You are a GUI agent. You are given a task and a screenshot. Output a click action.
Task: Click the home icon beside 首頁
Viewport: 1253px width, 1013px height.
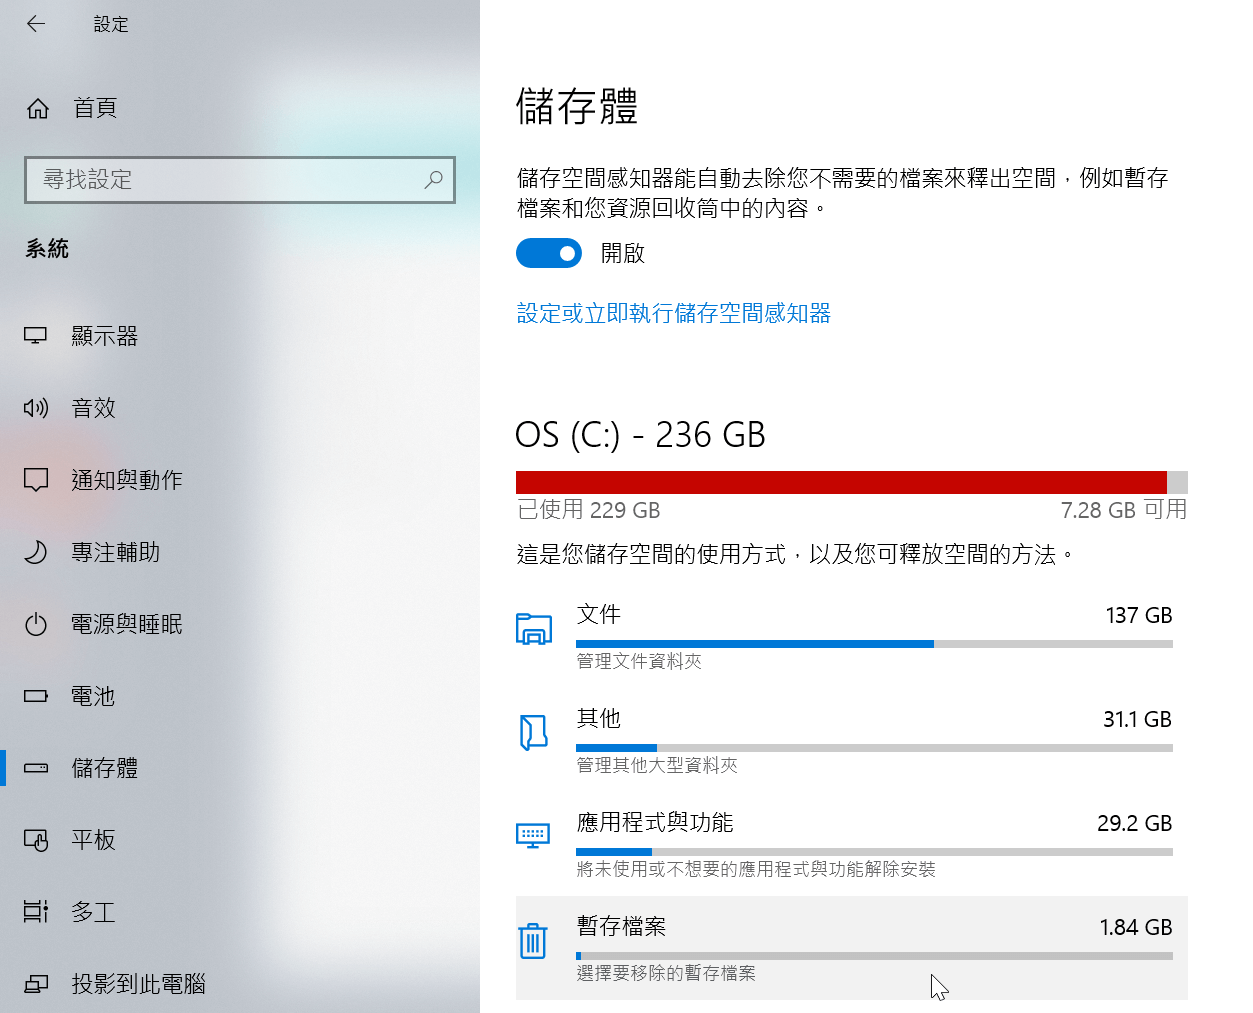pyautogui.click(x=38, y=108)
